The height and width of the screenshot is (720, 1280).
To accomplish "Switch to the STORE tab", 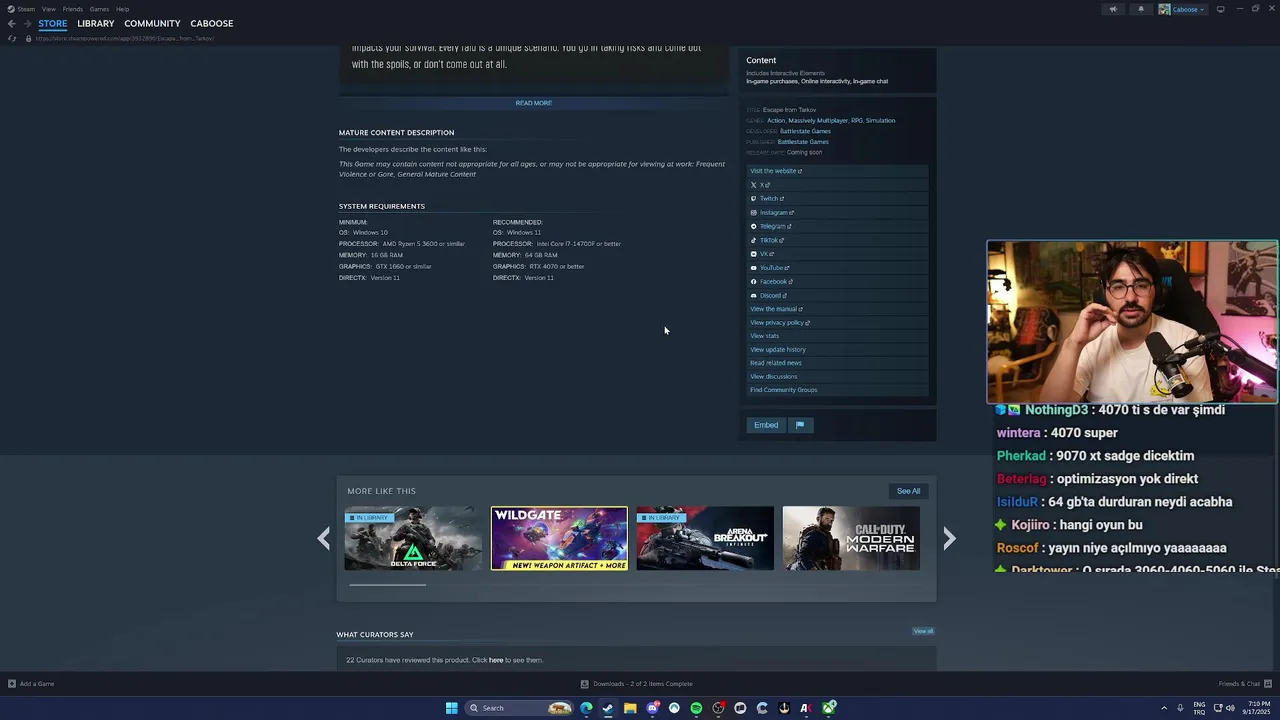I will point(53,23).
